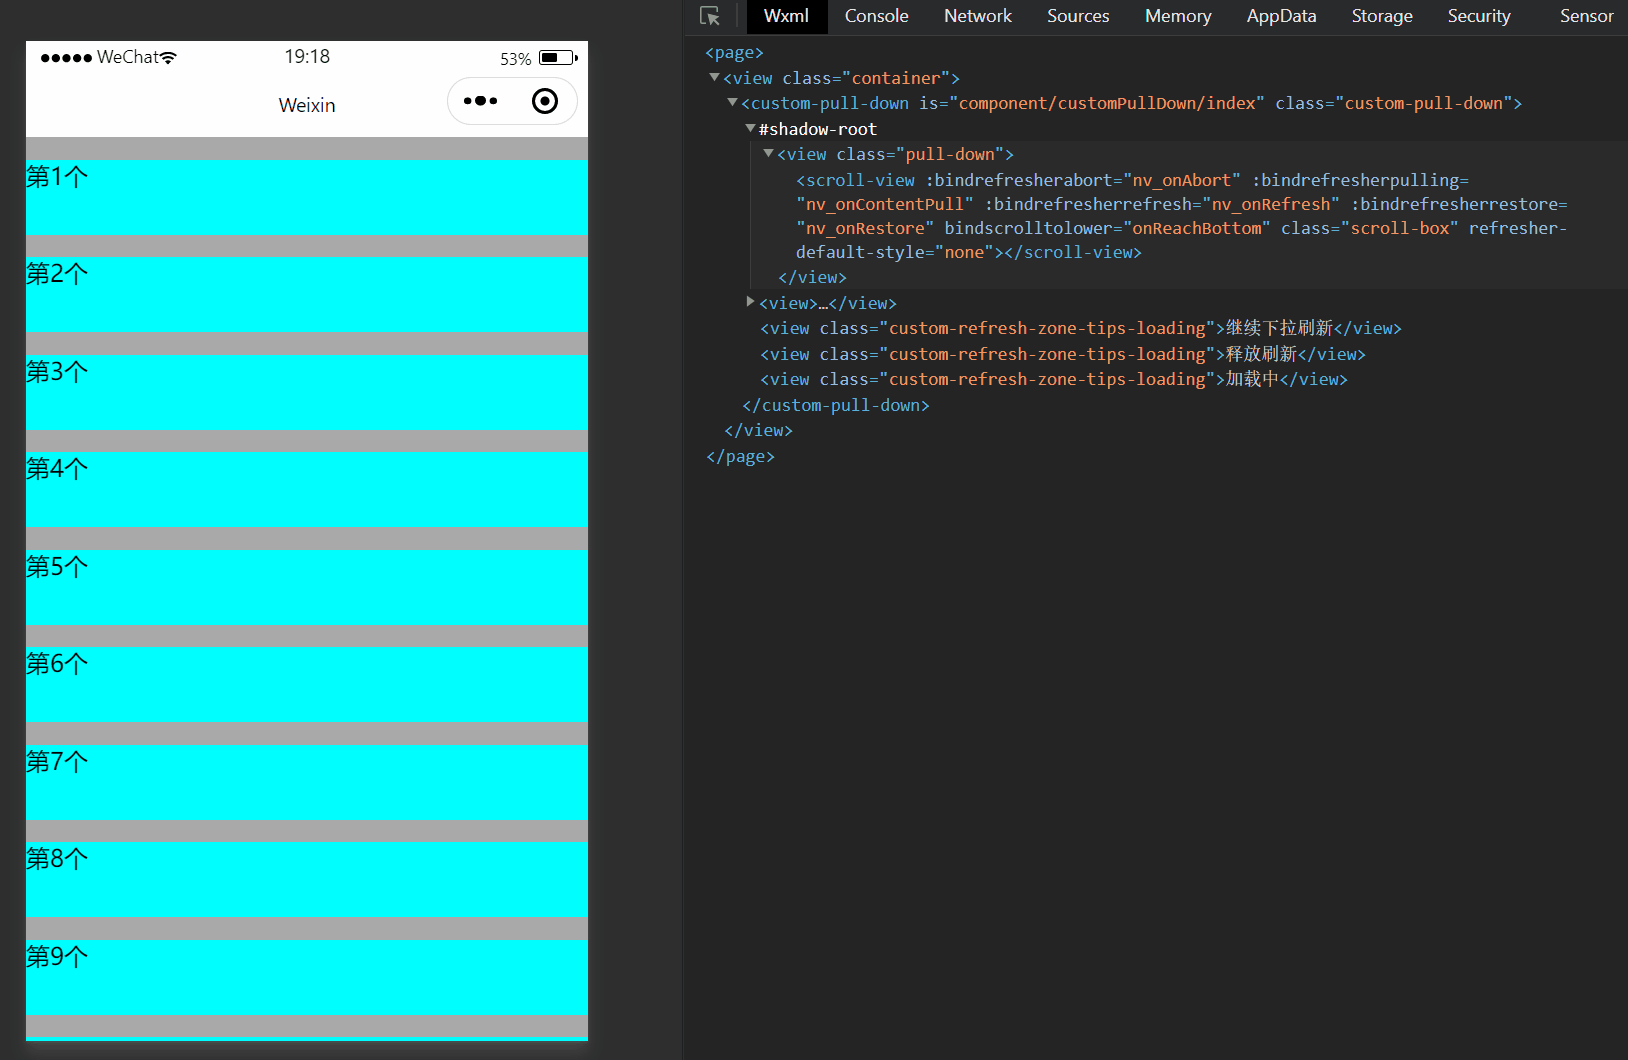The width and height of the screenshot is (1628, 1060).
Task: Click the "nv_onRestore" attribute value
Action: click(x=865, y=228)
